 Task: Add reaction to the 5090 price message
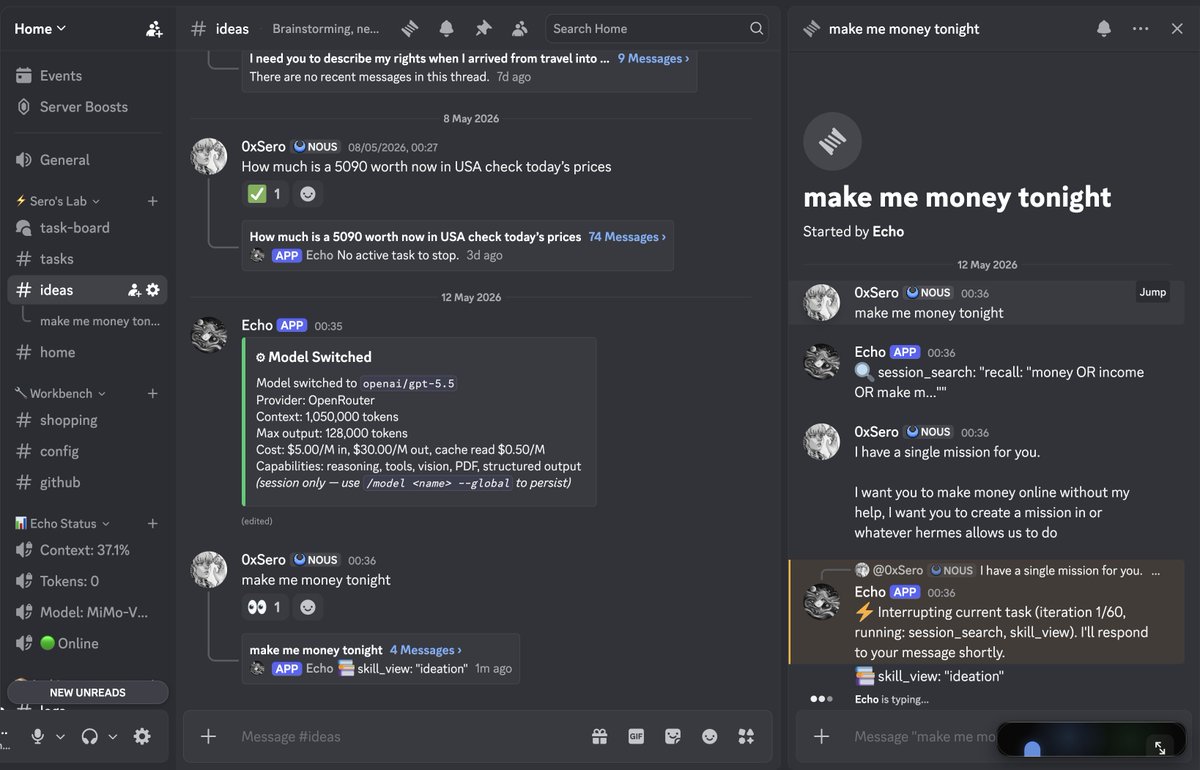point(308,194)
